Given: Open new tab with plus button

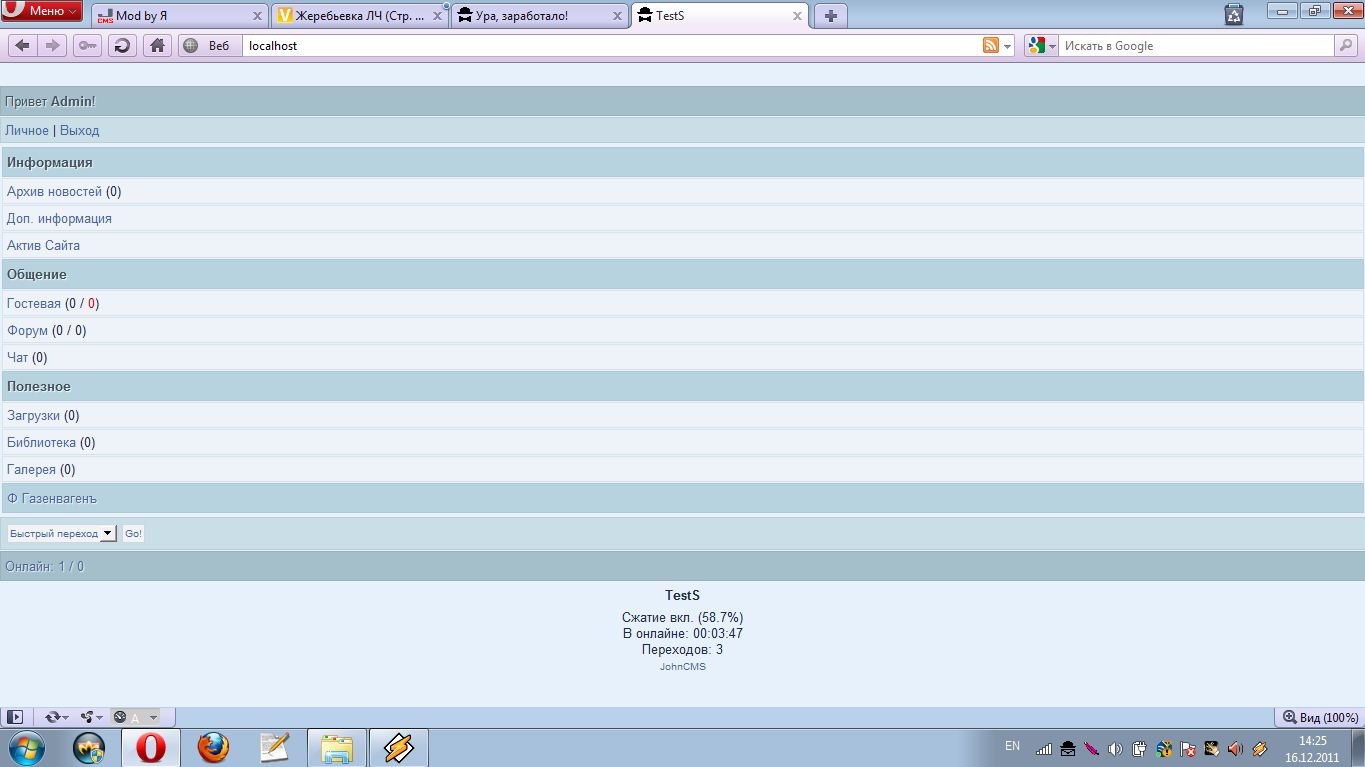Looking at the screenshot, I should click(830, 16).
